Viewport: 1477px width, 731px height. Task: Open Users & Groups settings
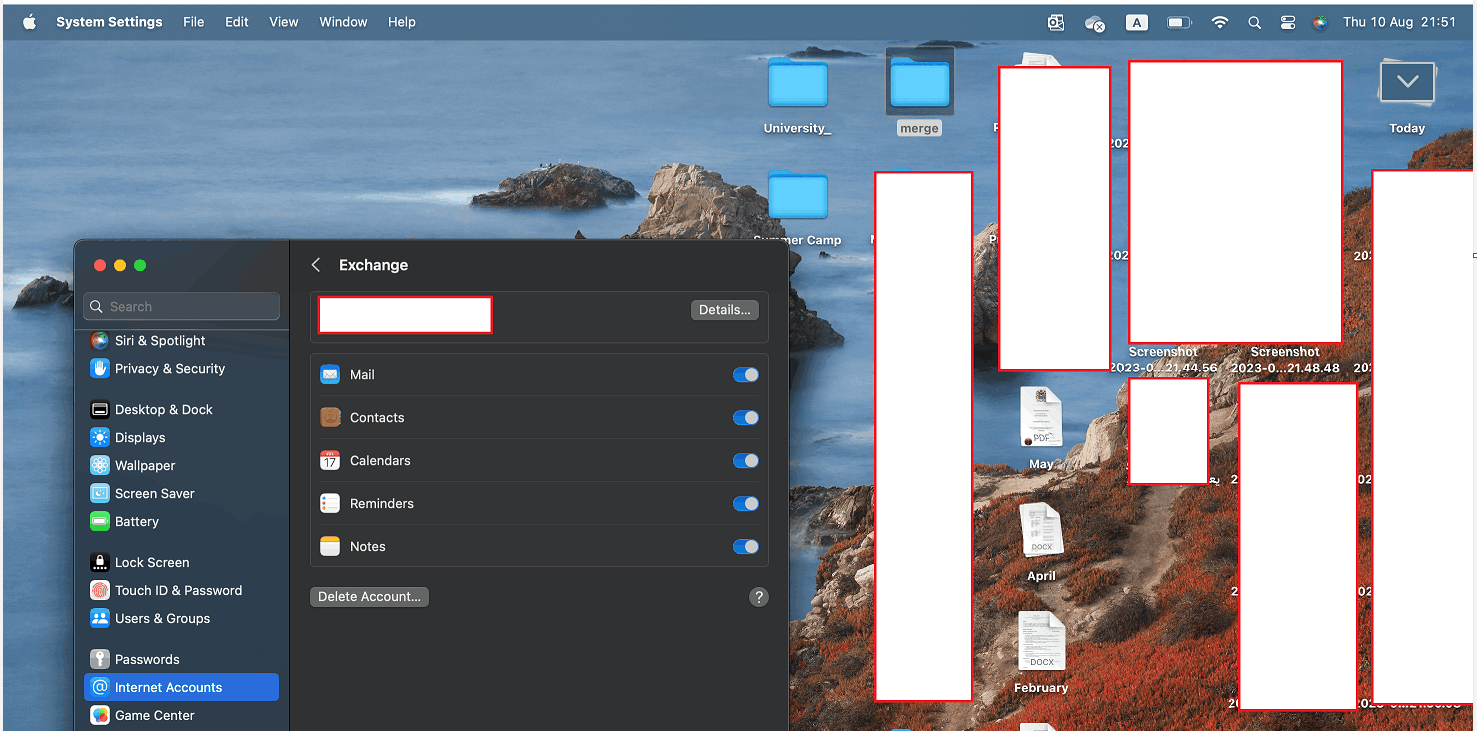click(x=150, y=619)
